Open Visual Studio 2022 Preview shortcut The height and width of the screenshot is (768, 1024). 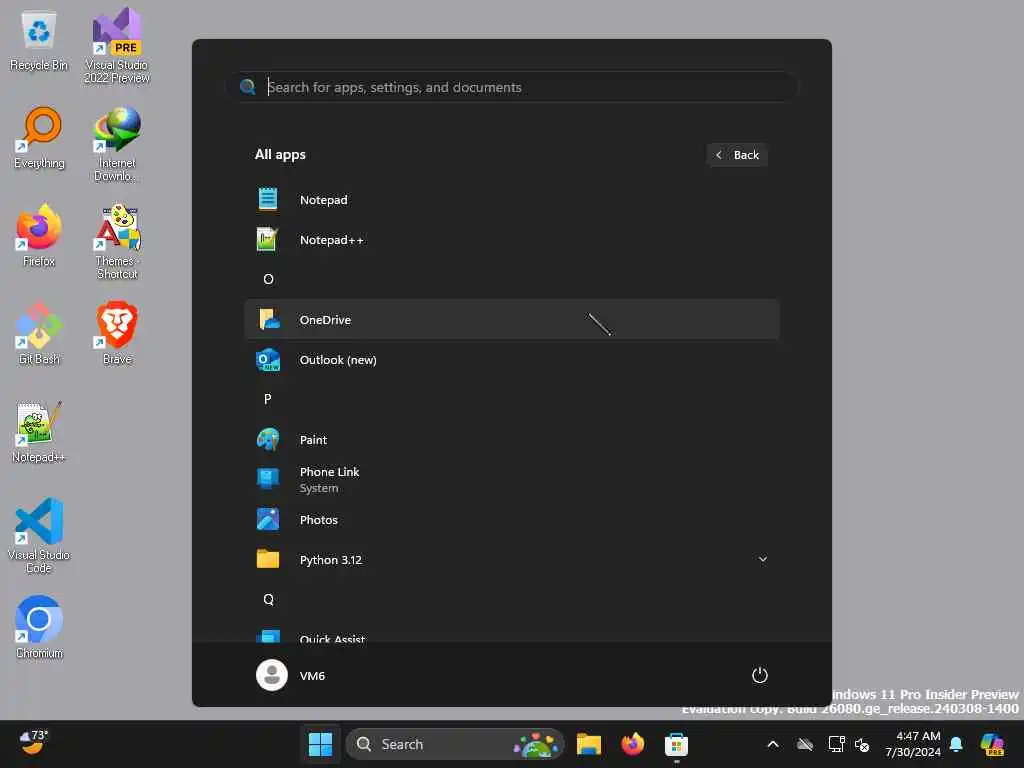(117, 44)
